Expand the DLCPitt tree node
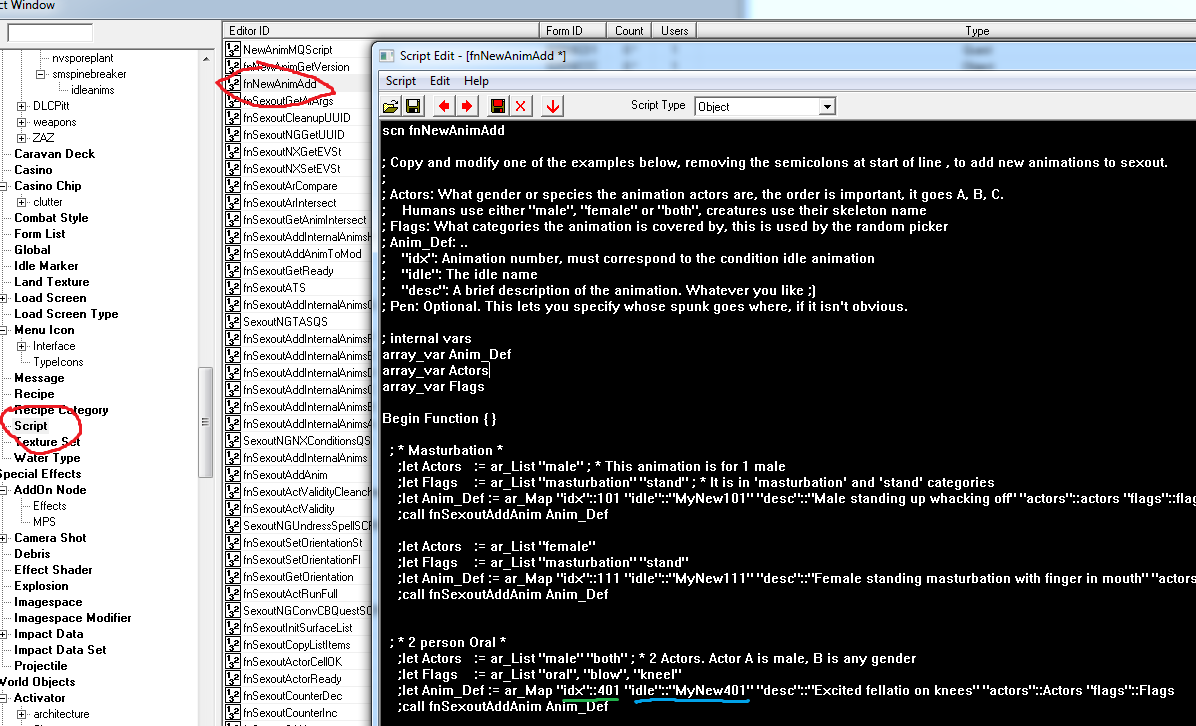This screenshot has height=726, width=1196. click(22, 106)
